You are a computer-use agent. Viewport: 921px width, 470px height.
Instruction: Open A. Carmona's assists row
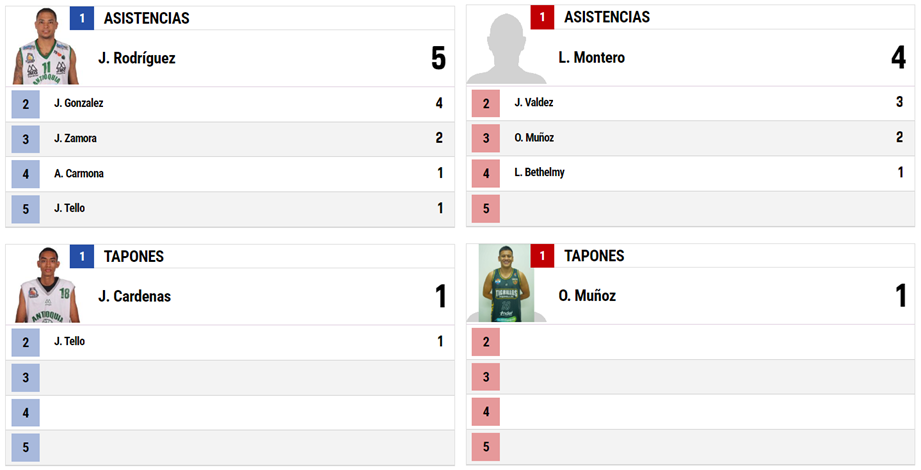pyautogui.click(x=230, y=174)
